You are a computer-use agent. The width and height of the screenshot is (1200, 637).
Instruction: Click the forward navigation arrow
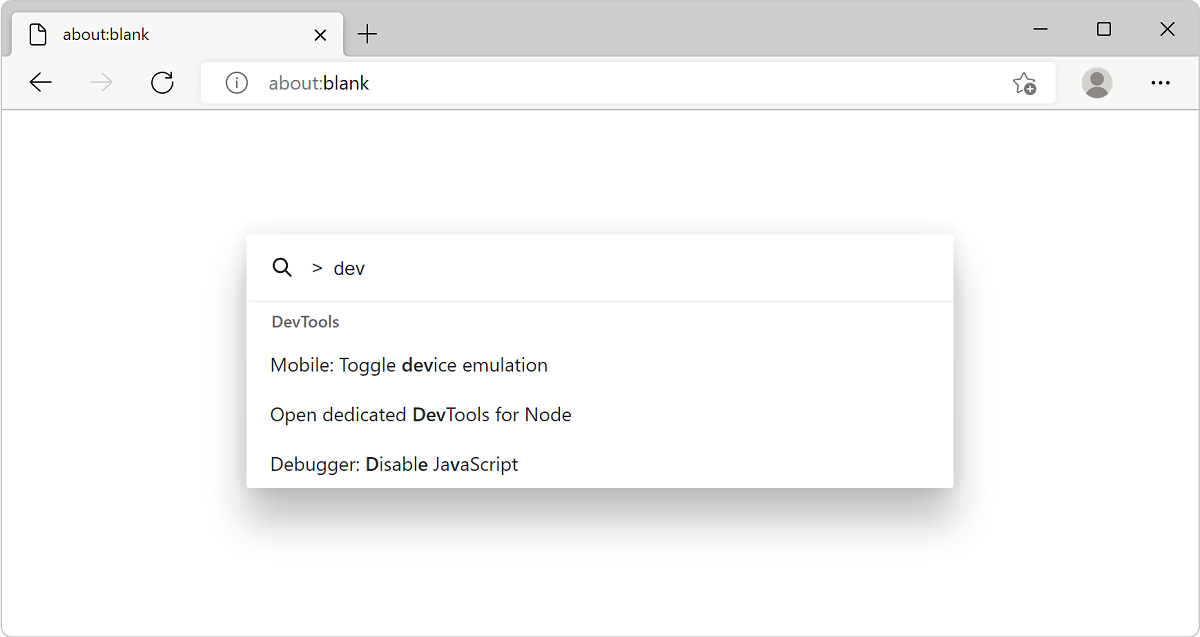[100, 82]
